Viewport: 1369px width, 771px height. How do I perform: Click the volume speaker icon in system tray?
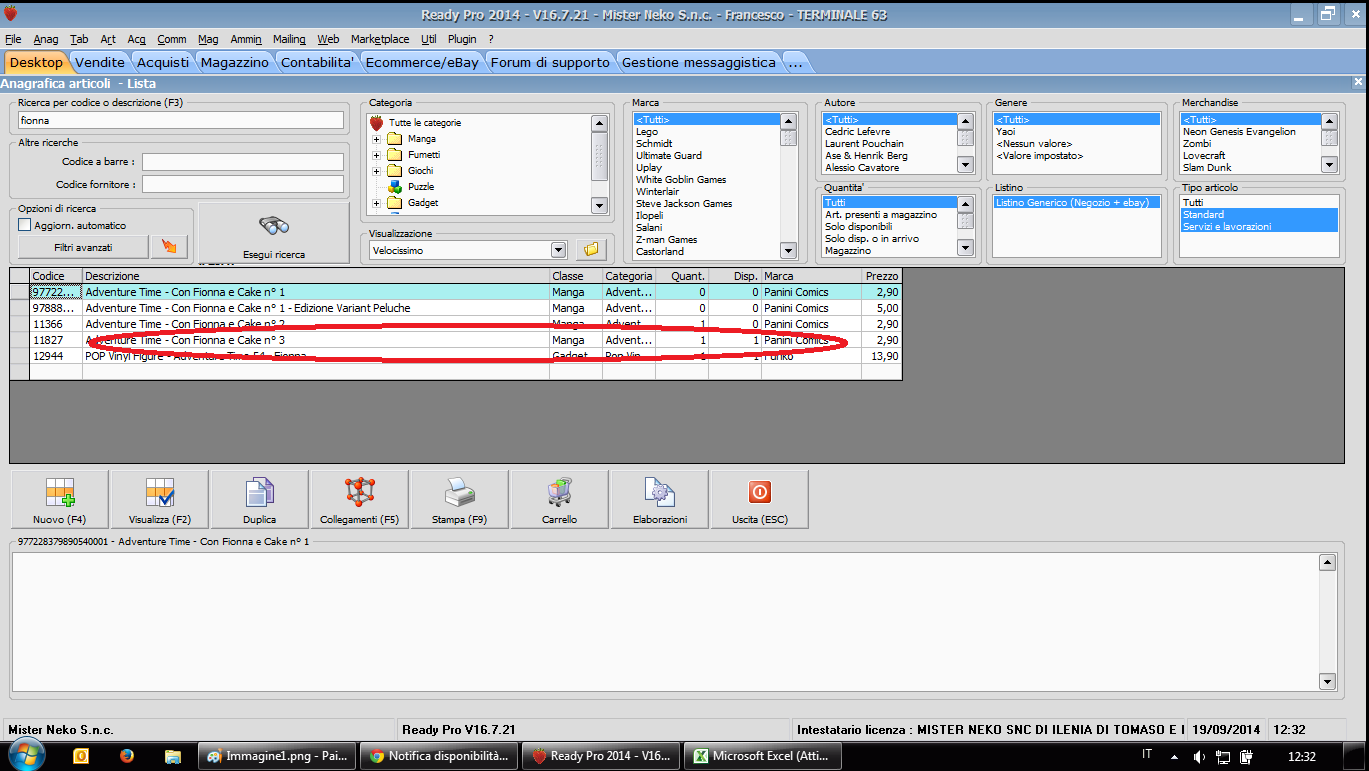[x=1198, y=756]
